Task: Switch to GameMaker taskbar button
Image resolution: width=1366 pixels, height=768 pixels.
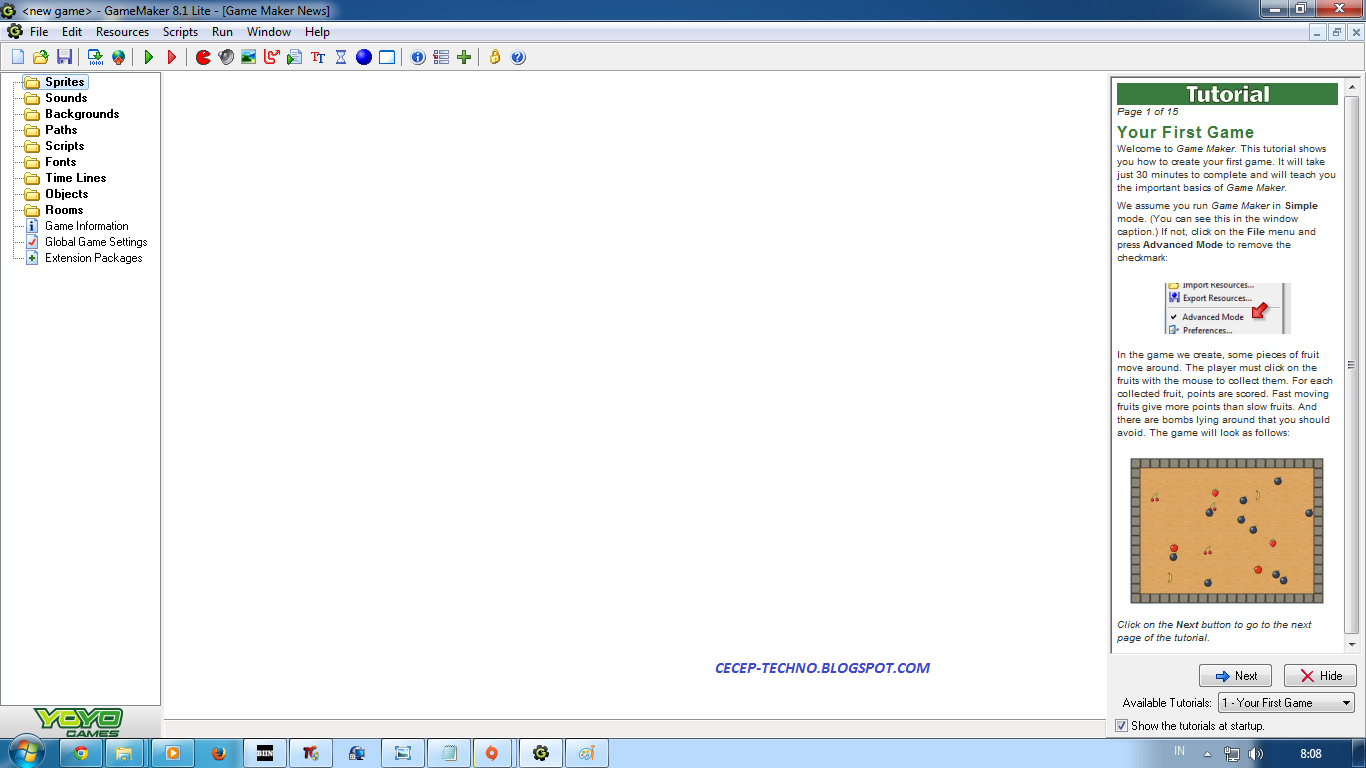Action: coord(541,753)
